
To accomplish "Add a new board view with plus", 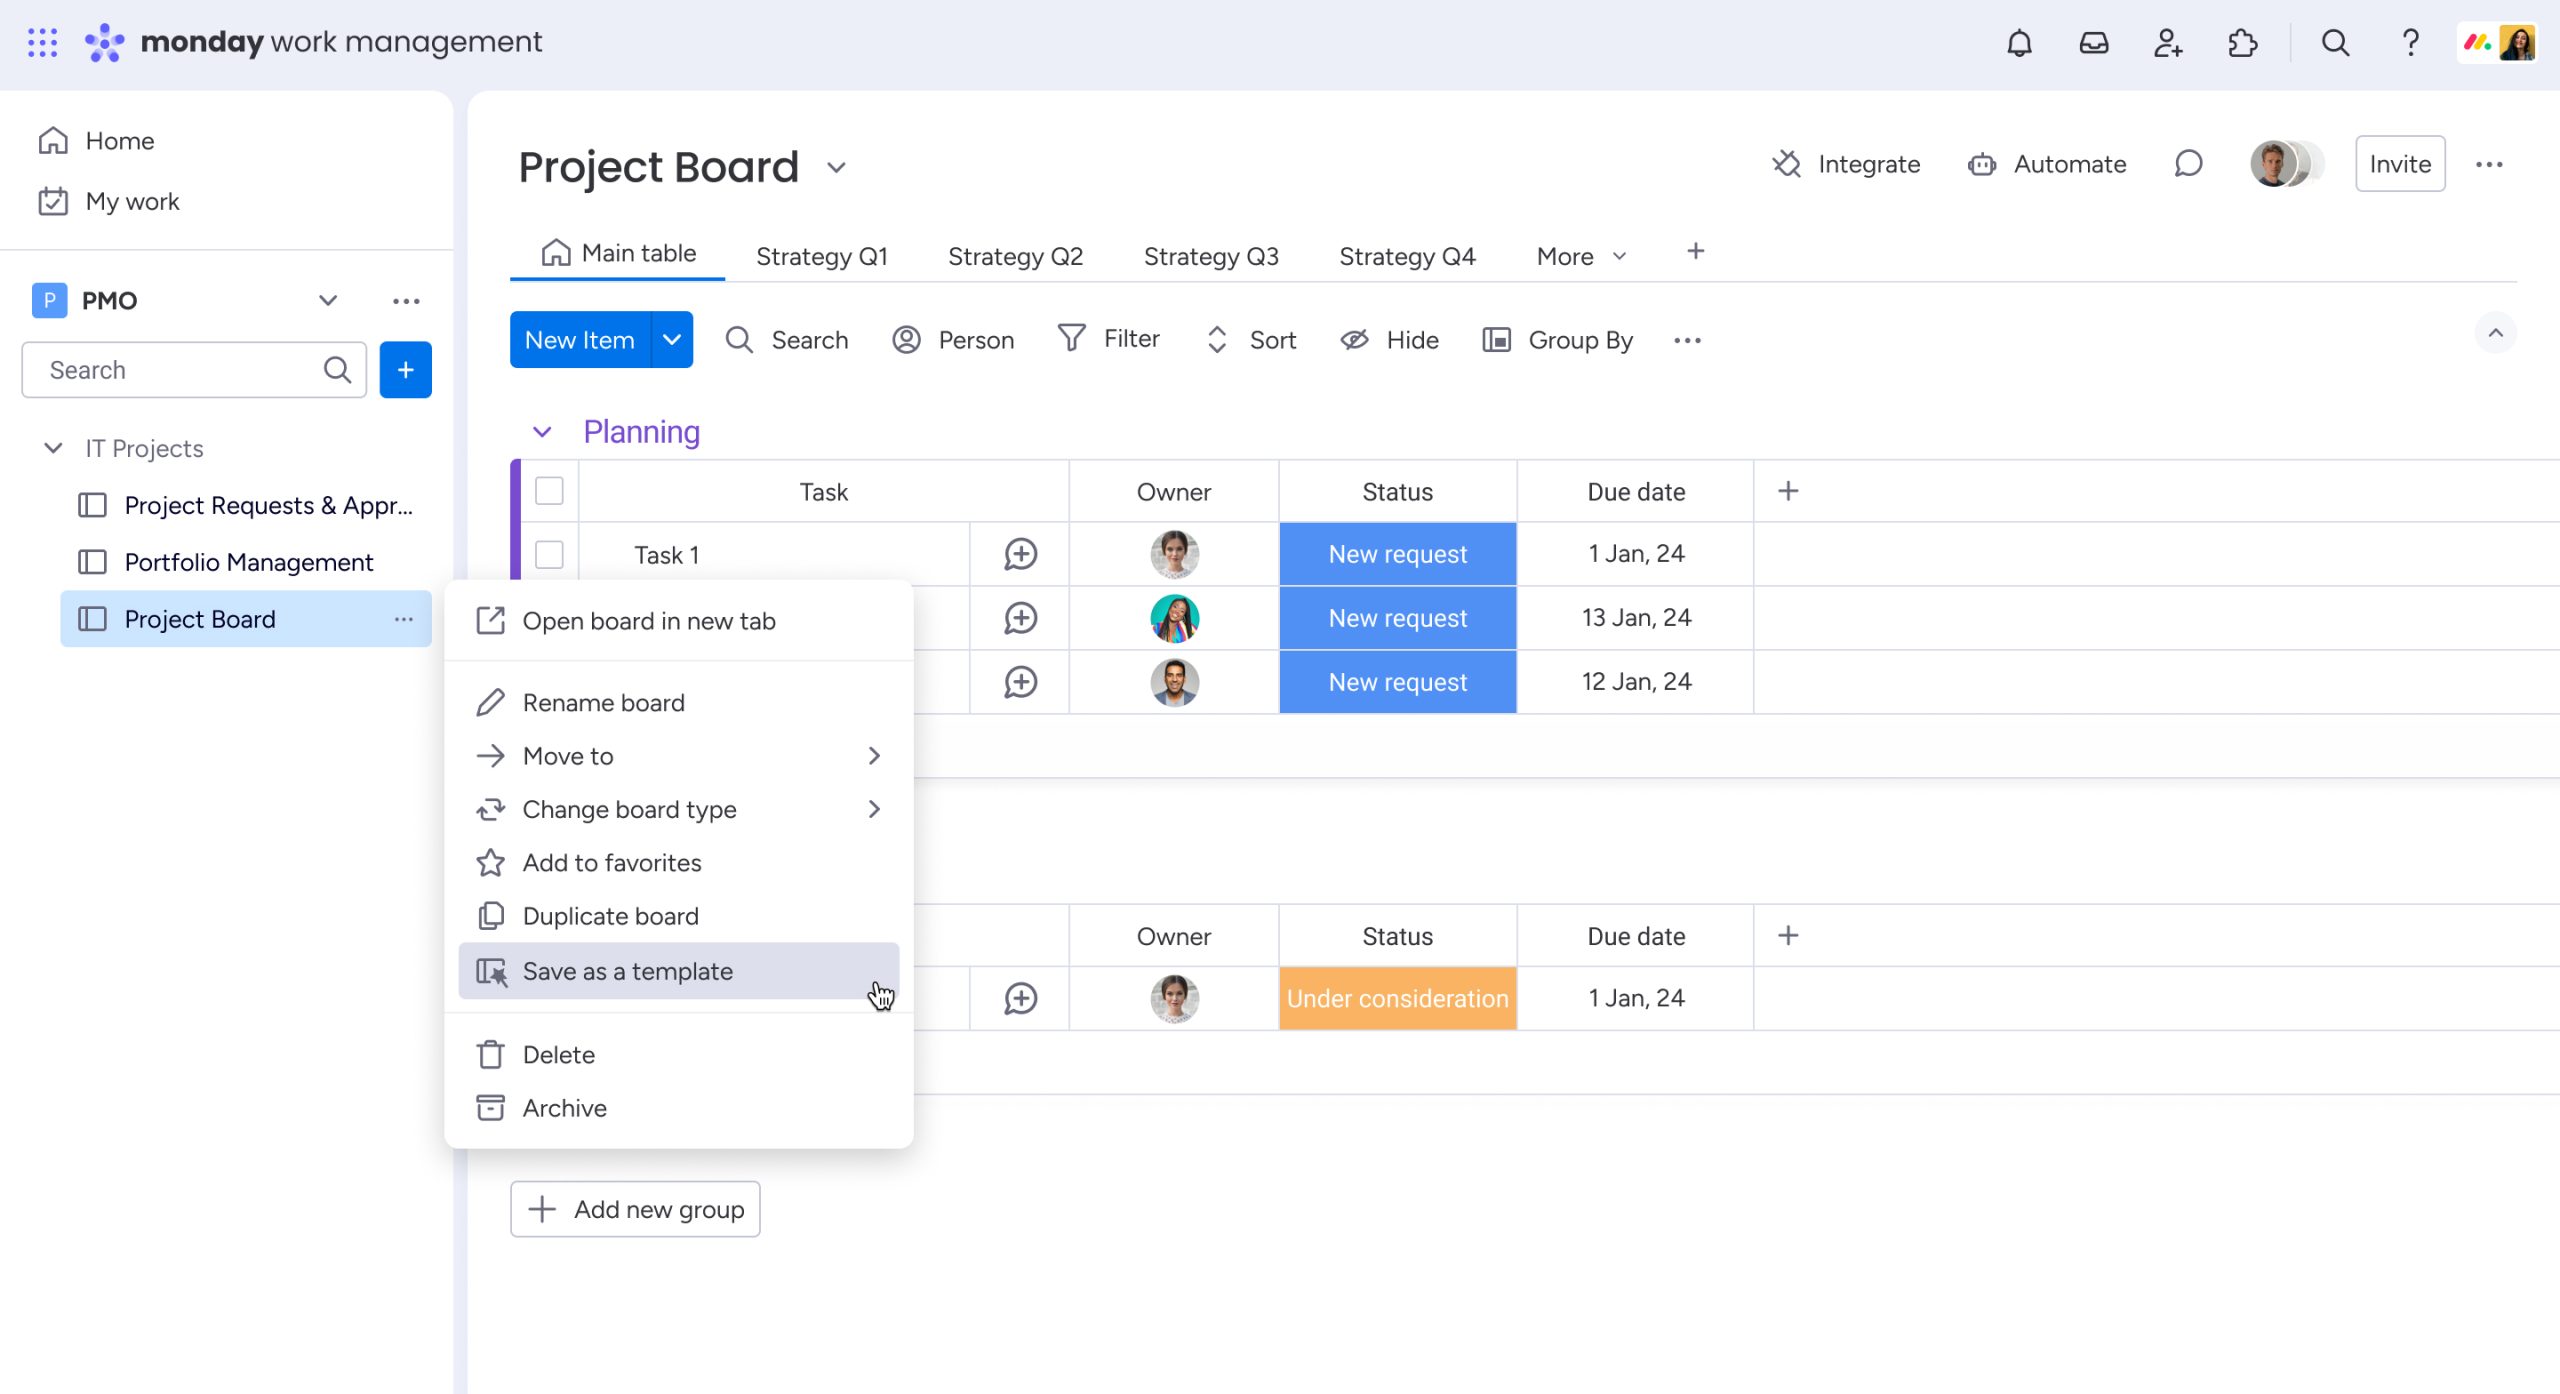I will [1695, 252].
